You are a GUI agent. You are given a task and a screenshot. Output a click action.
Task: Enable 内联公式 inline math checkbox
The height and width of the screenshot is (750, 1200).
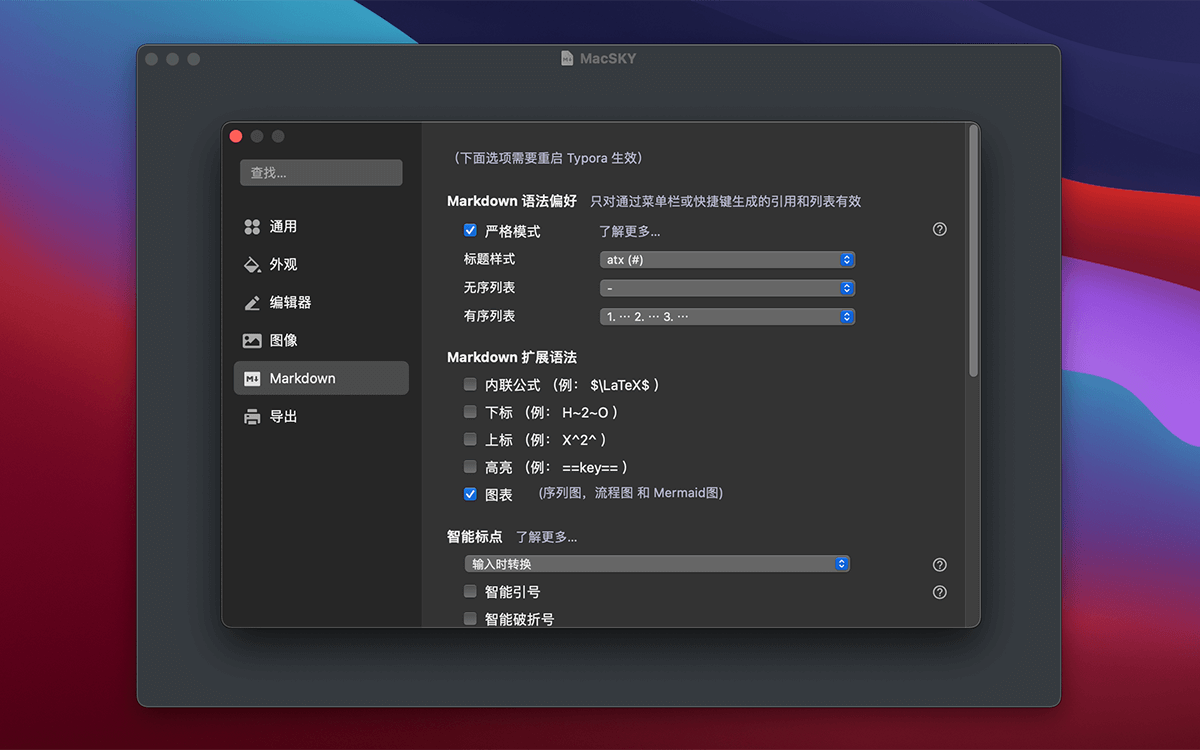pyautogui.click(x=470, y=384)
